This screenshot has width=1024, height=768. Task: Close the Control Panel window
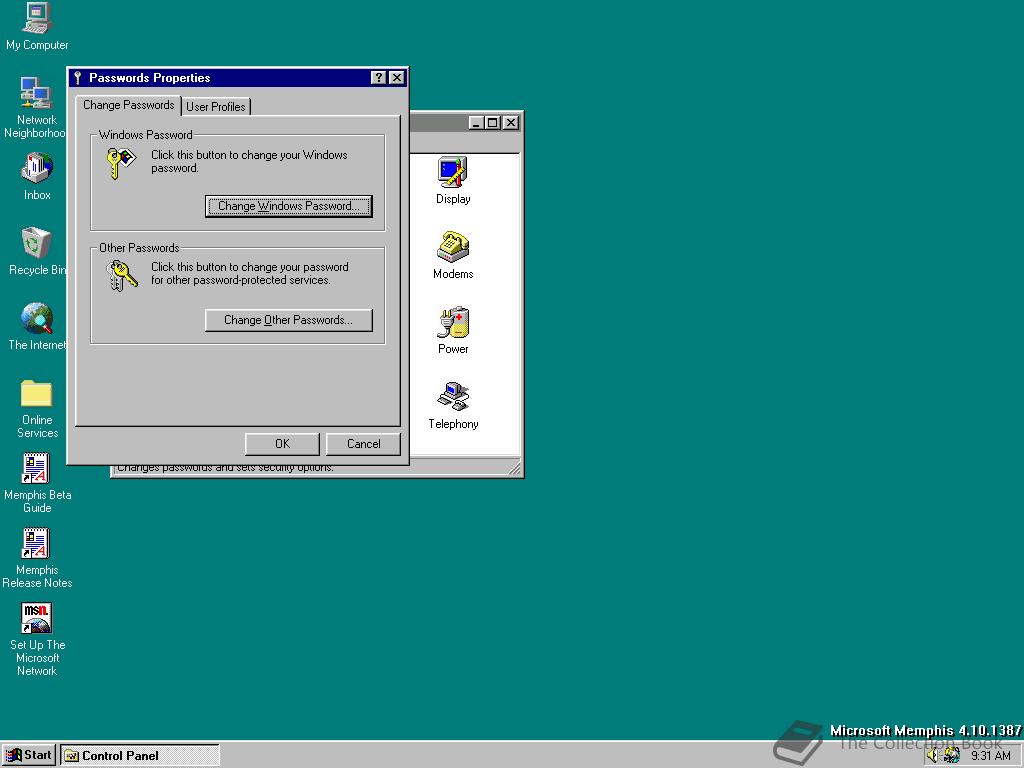coord(511,123)
